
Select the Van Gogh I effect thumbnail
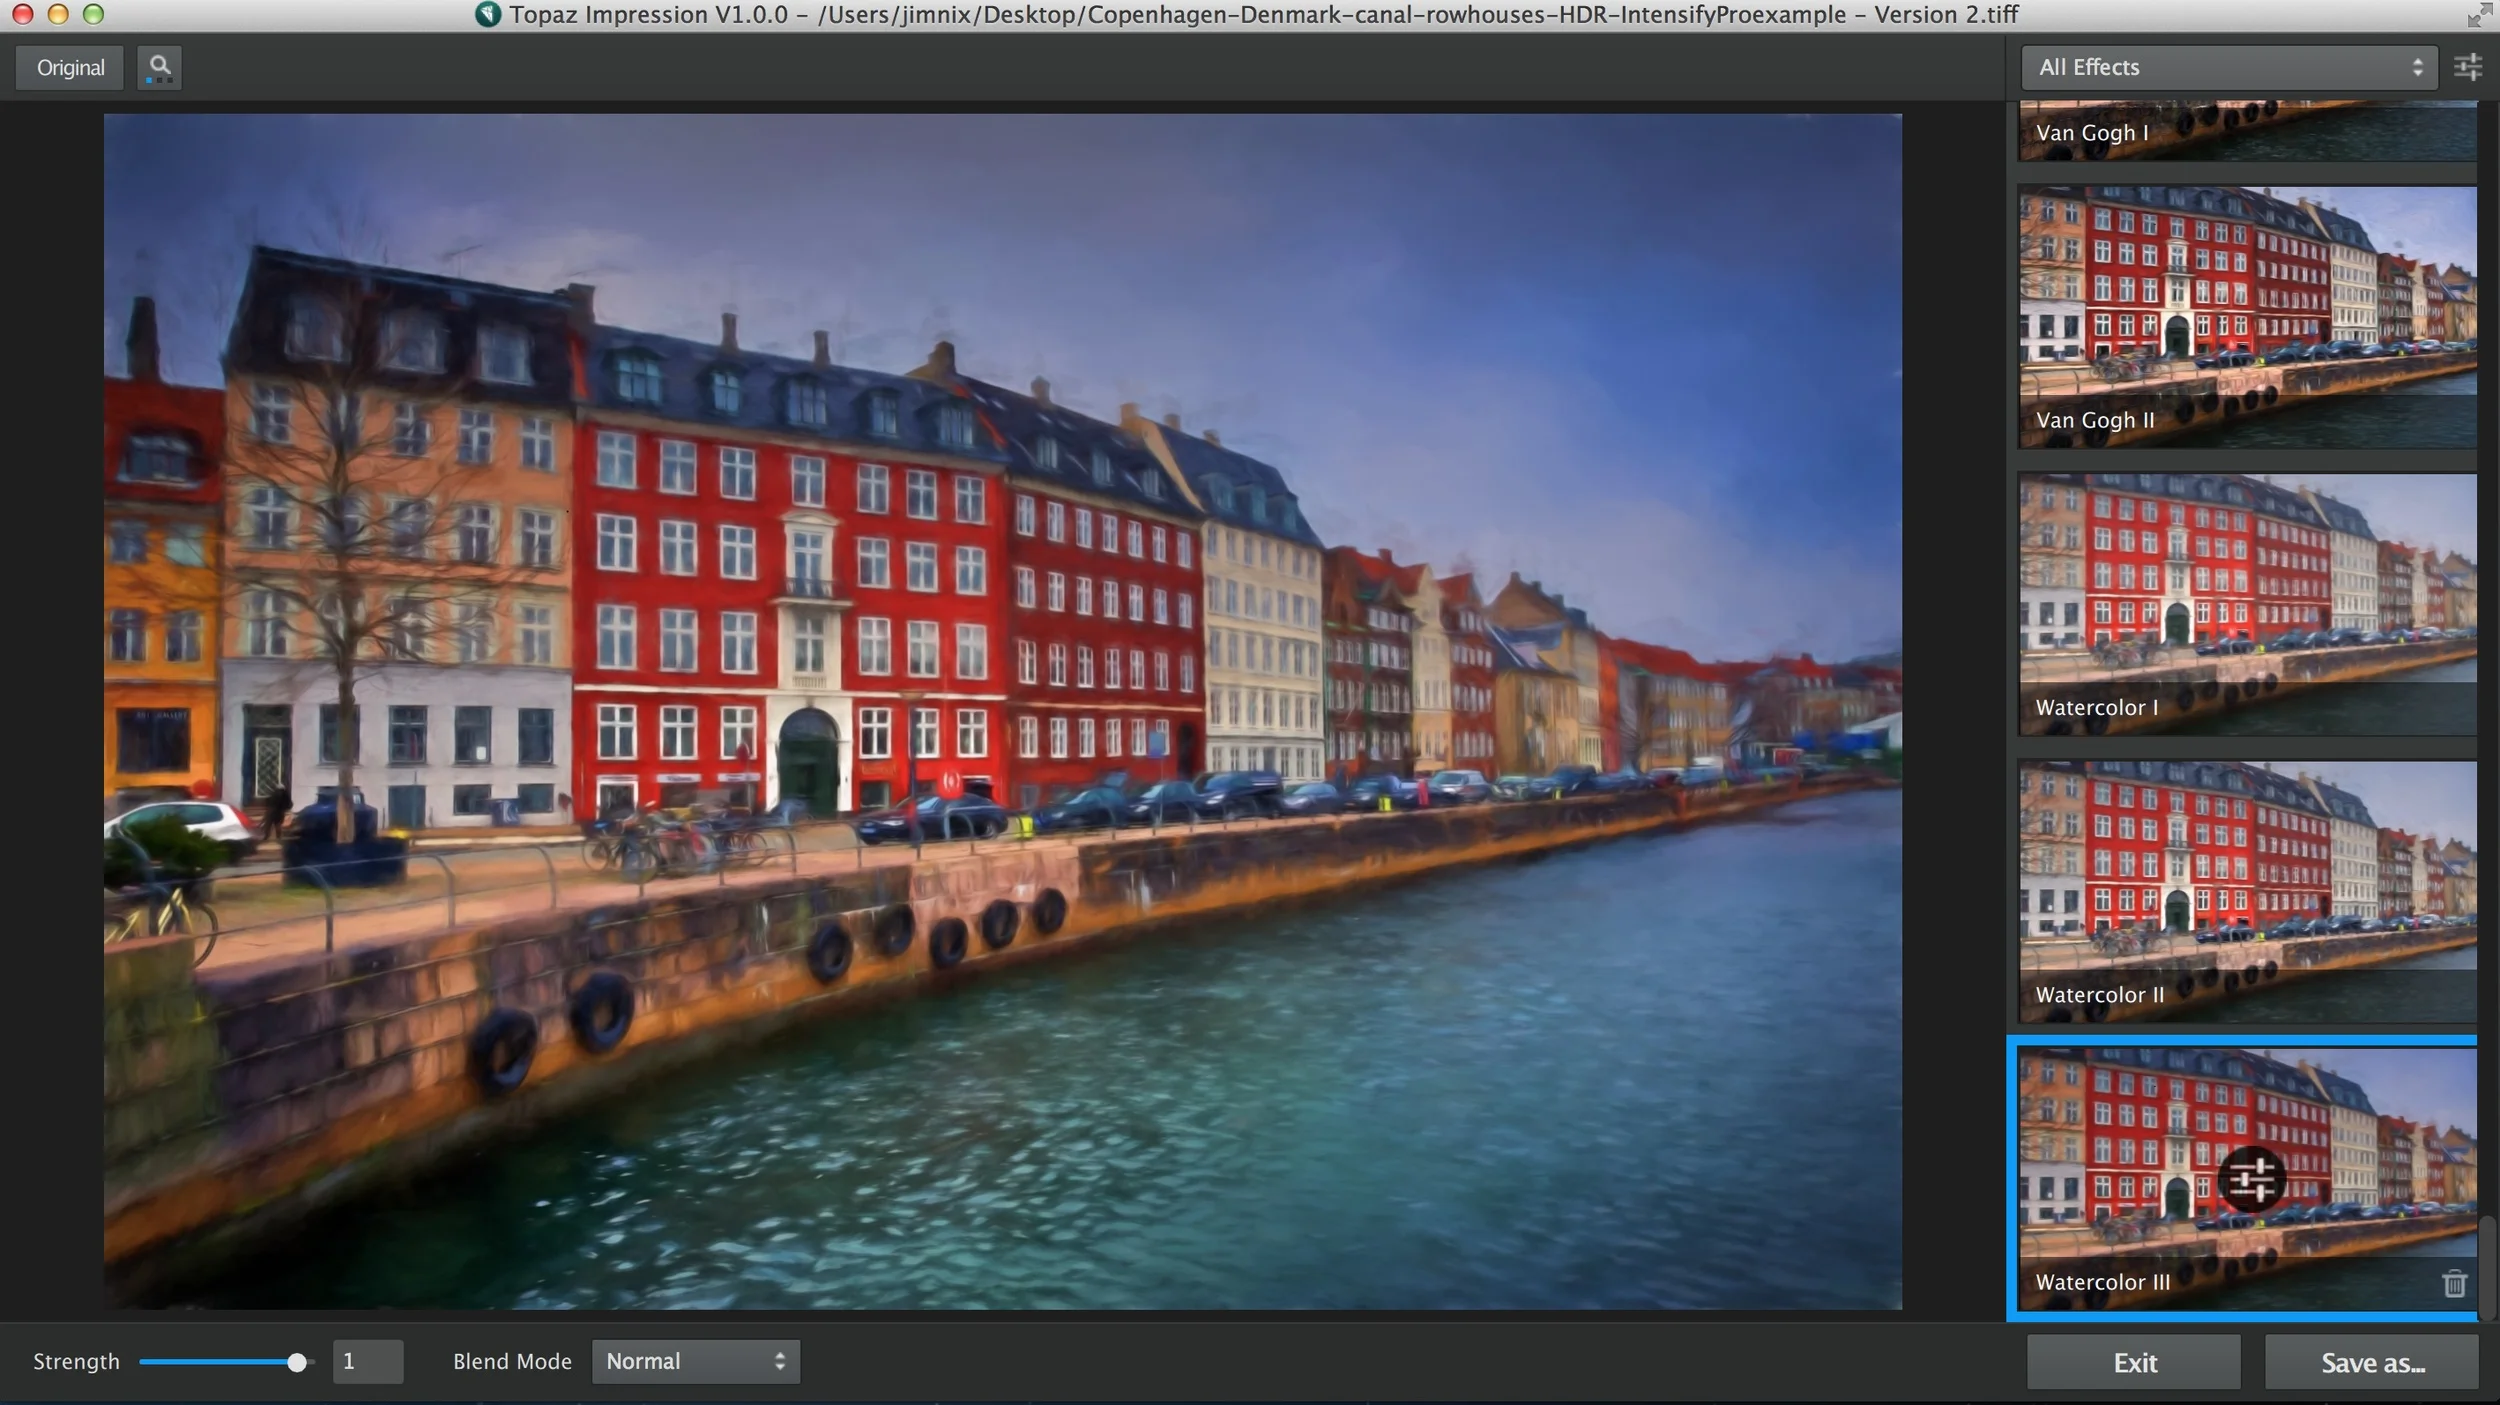click(x=2247, y=131)
